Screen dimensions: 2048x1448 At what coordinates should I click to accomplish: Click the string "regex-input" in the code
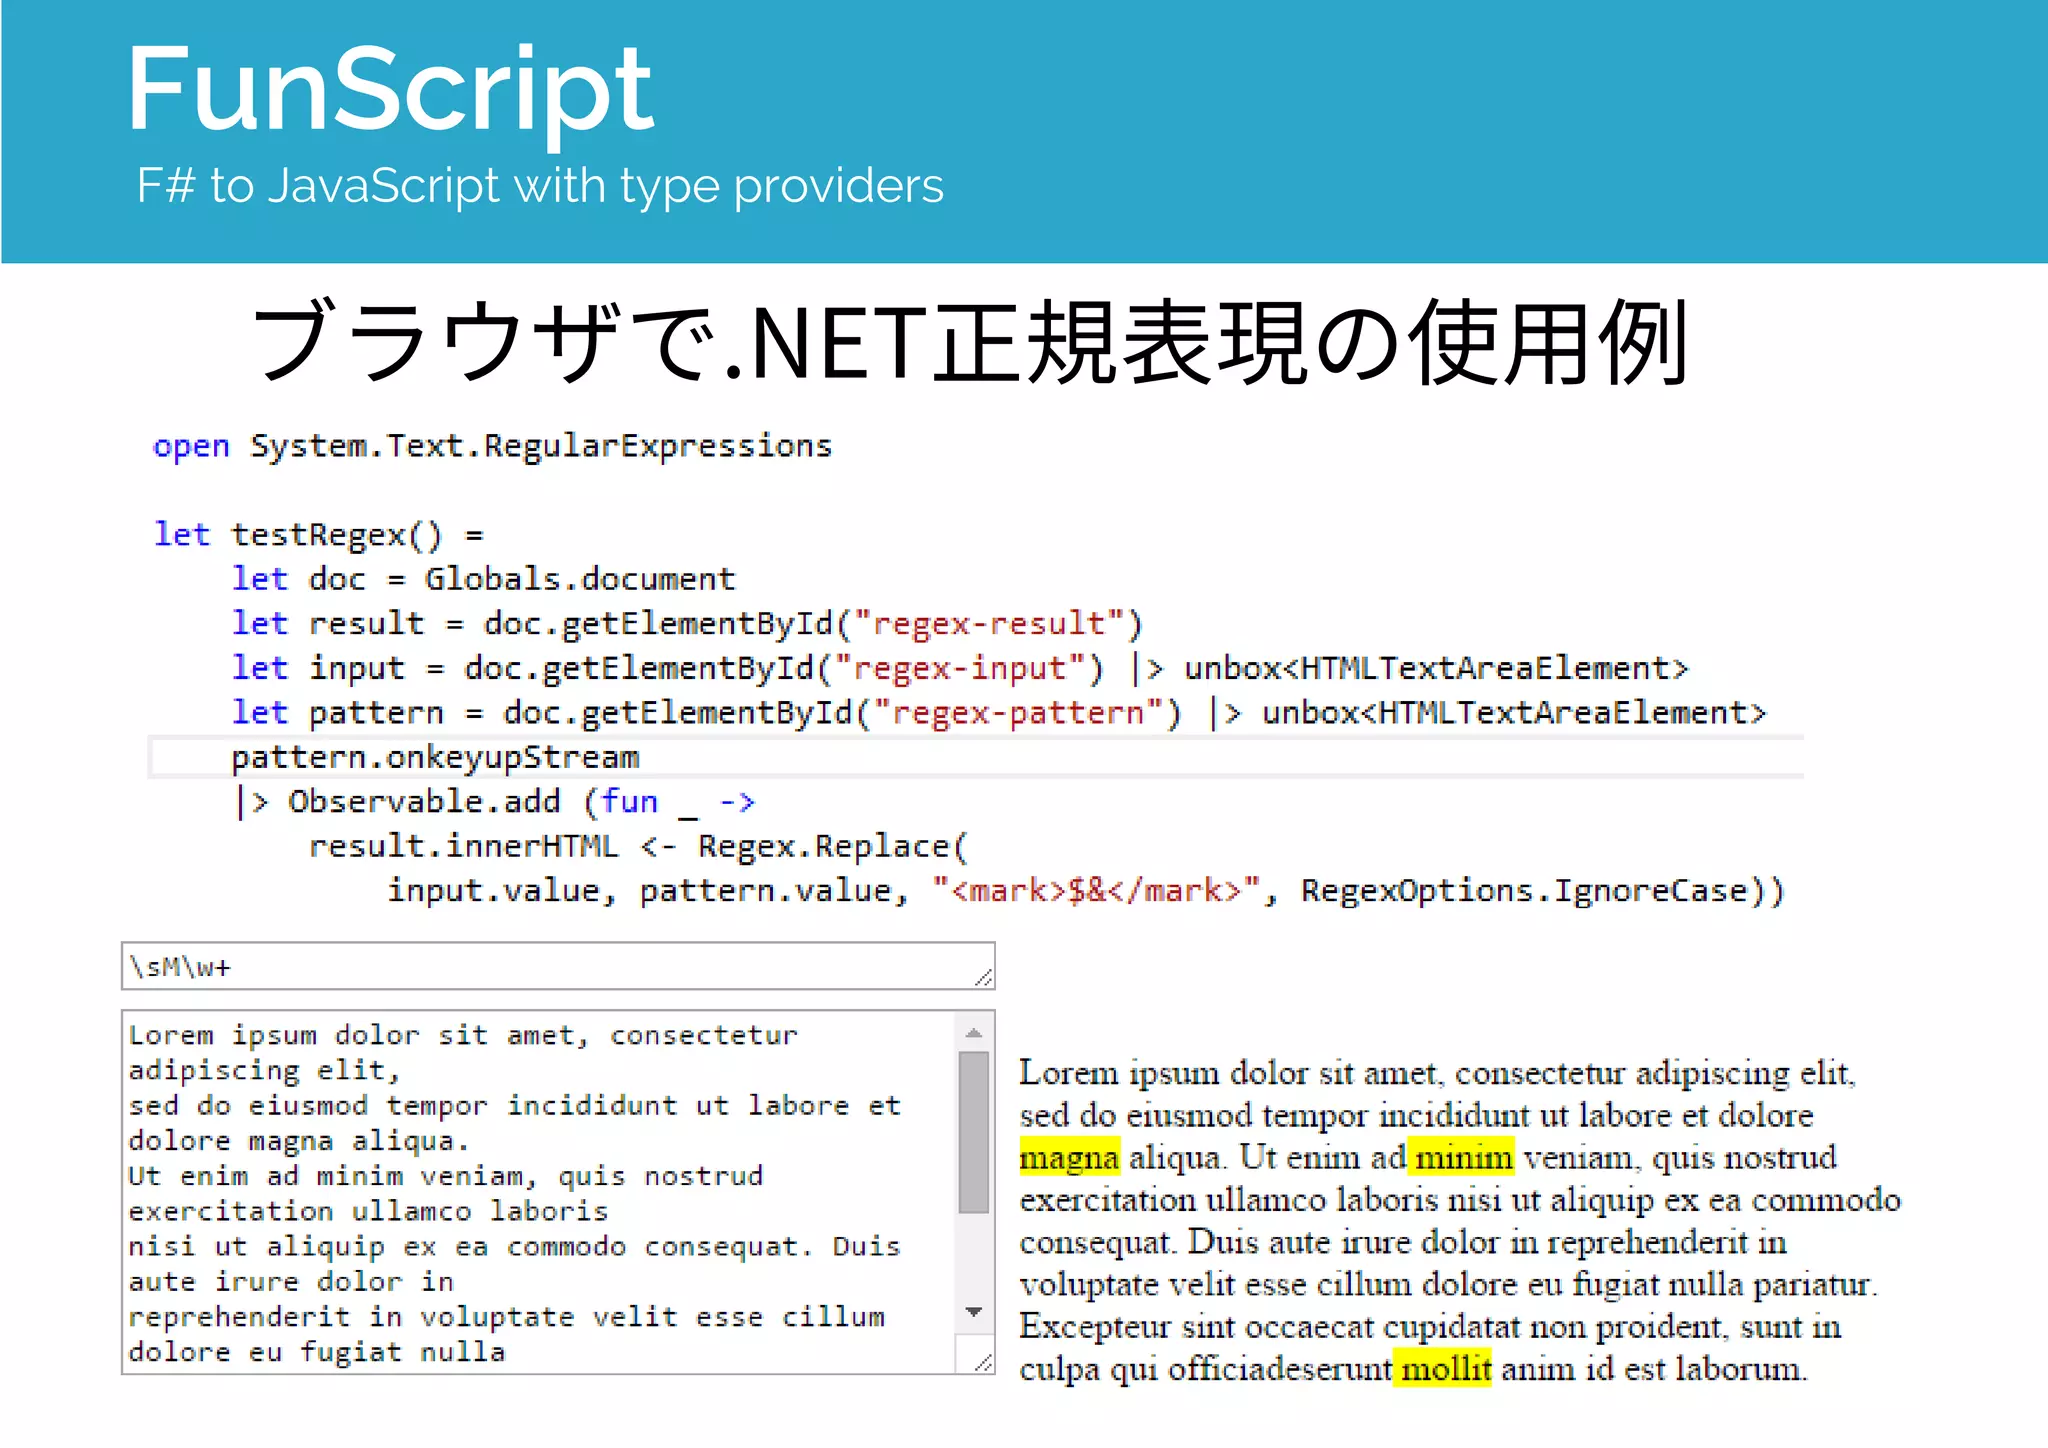tap(960, 668)
